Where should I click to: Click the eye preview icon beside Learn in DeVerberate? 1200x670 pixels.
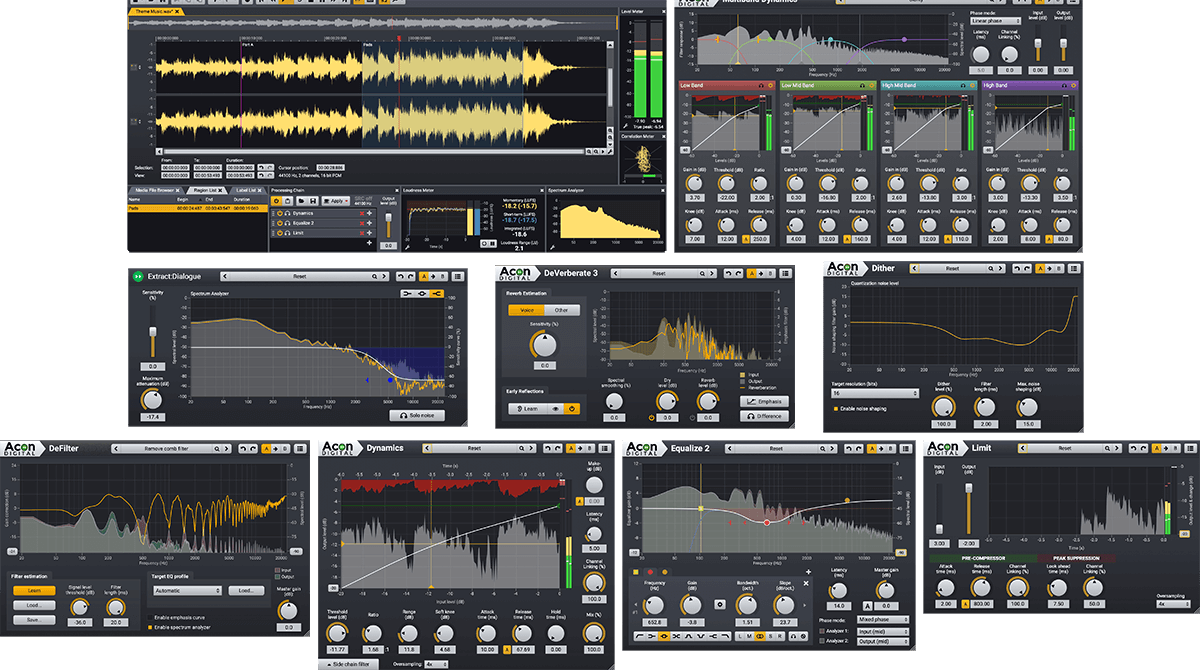pos(555,409)
